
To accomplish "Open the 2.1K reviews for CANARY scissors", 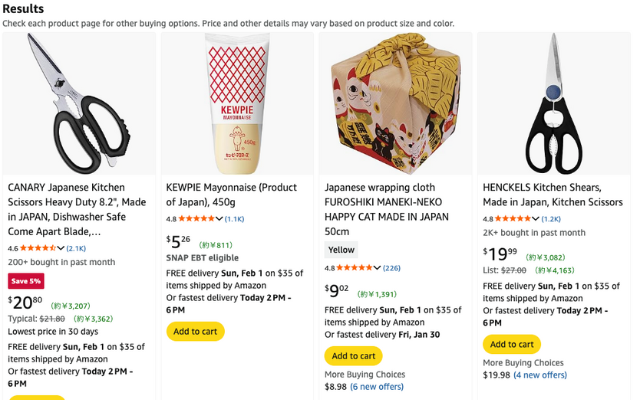I will tap(76, 248).
